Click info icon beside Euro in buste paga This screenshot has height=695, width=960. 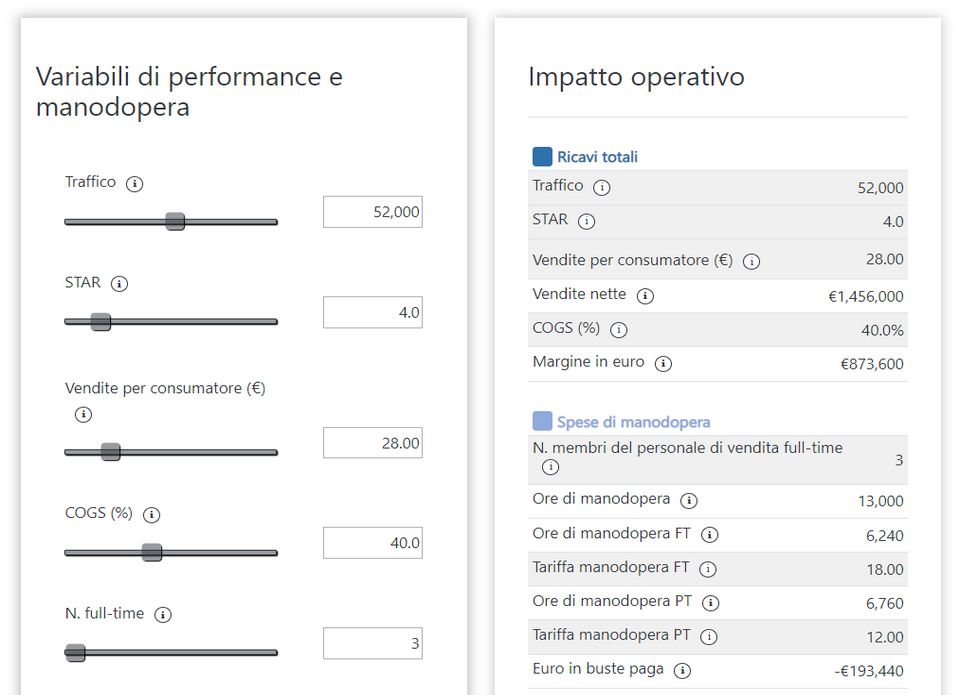[682, 670]
